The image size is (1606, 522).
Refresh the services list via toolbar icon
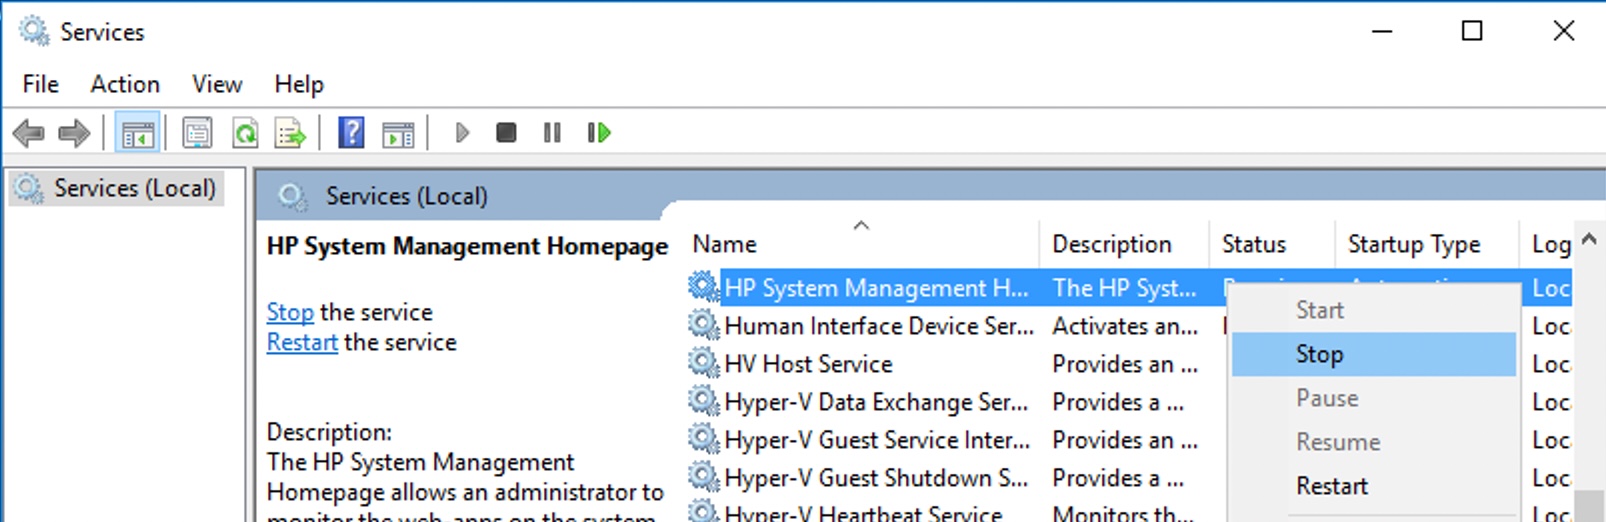pos(245,133)
